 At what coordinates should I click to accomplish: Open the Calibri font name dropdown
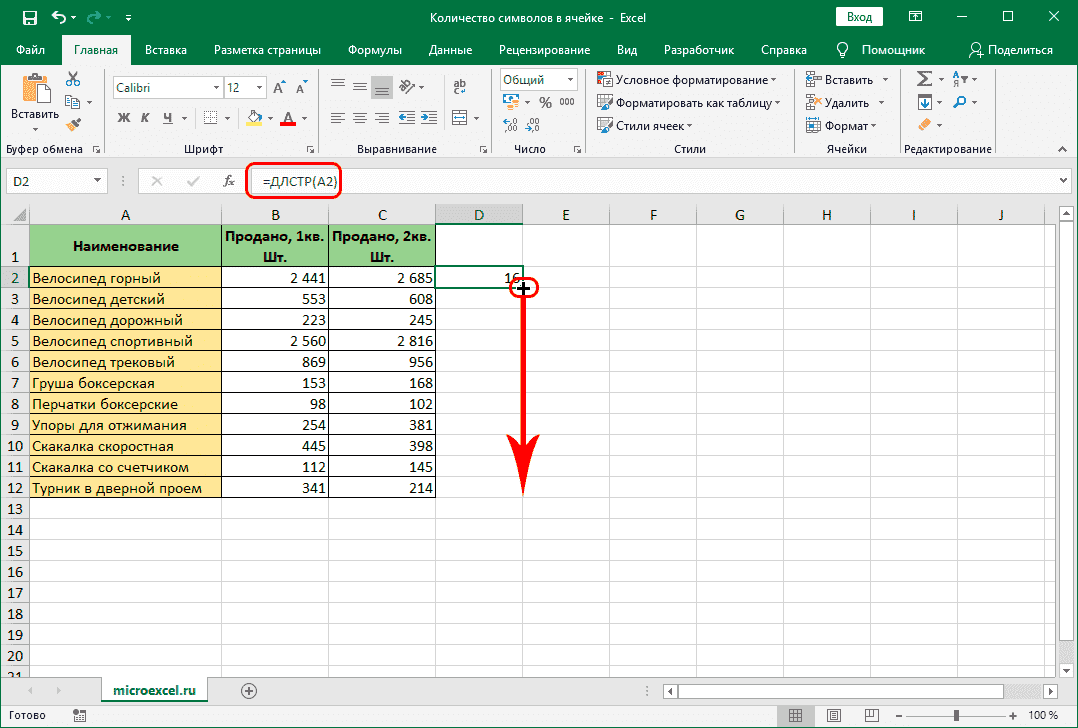point(214,88)
